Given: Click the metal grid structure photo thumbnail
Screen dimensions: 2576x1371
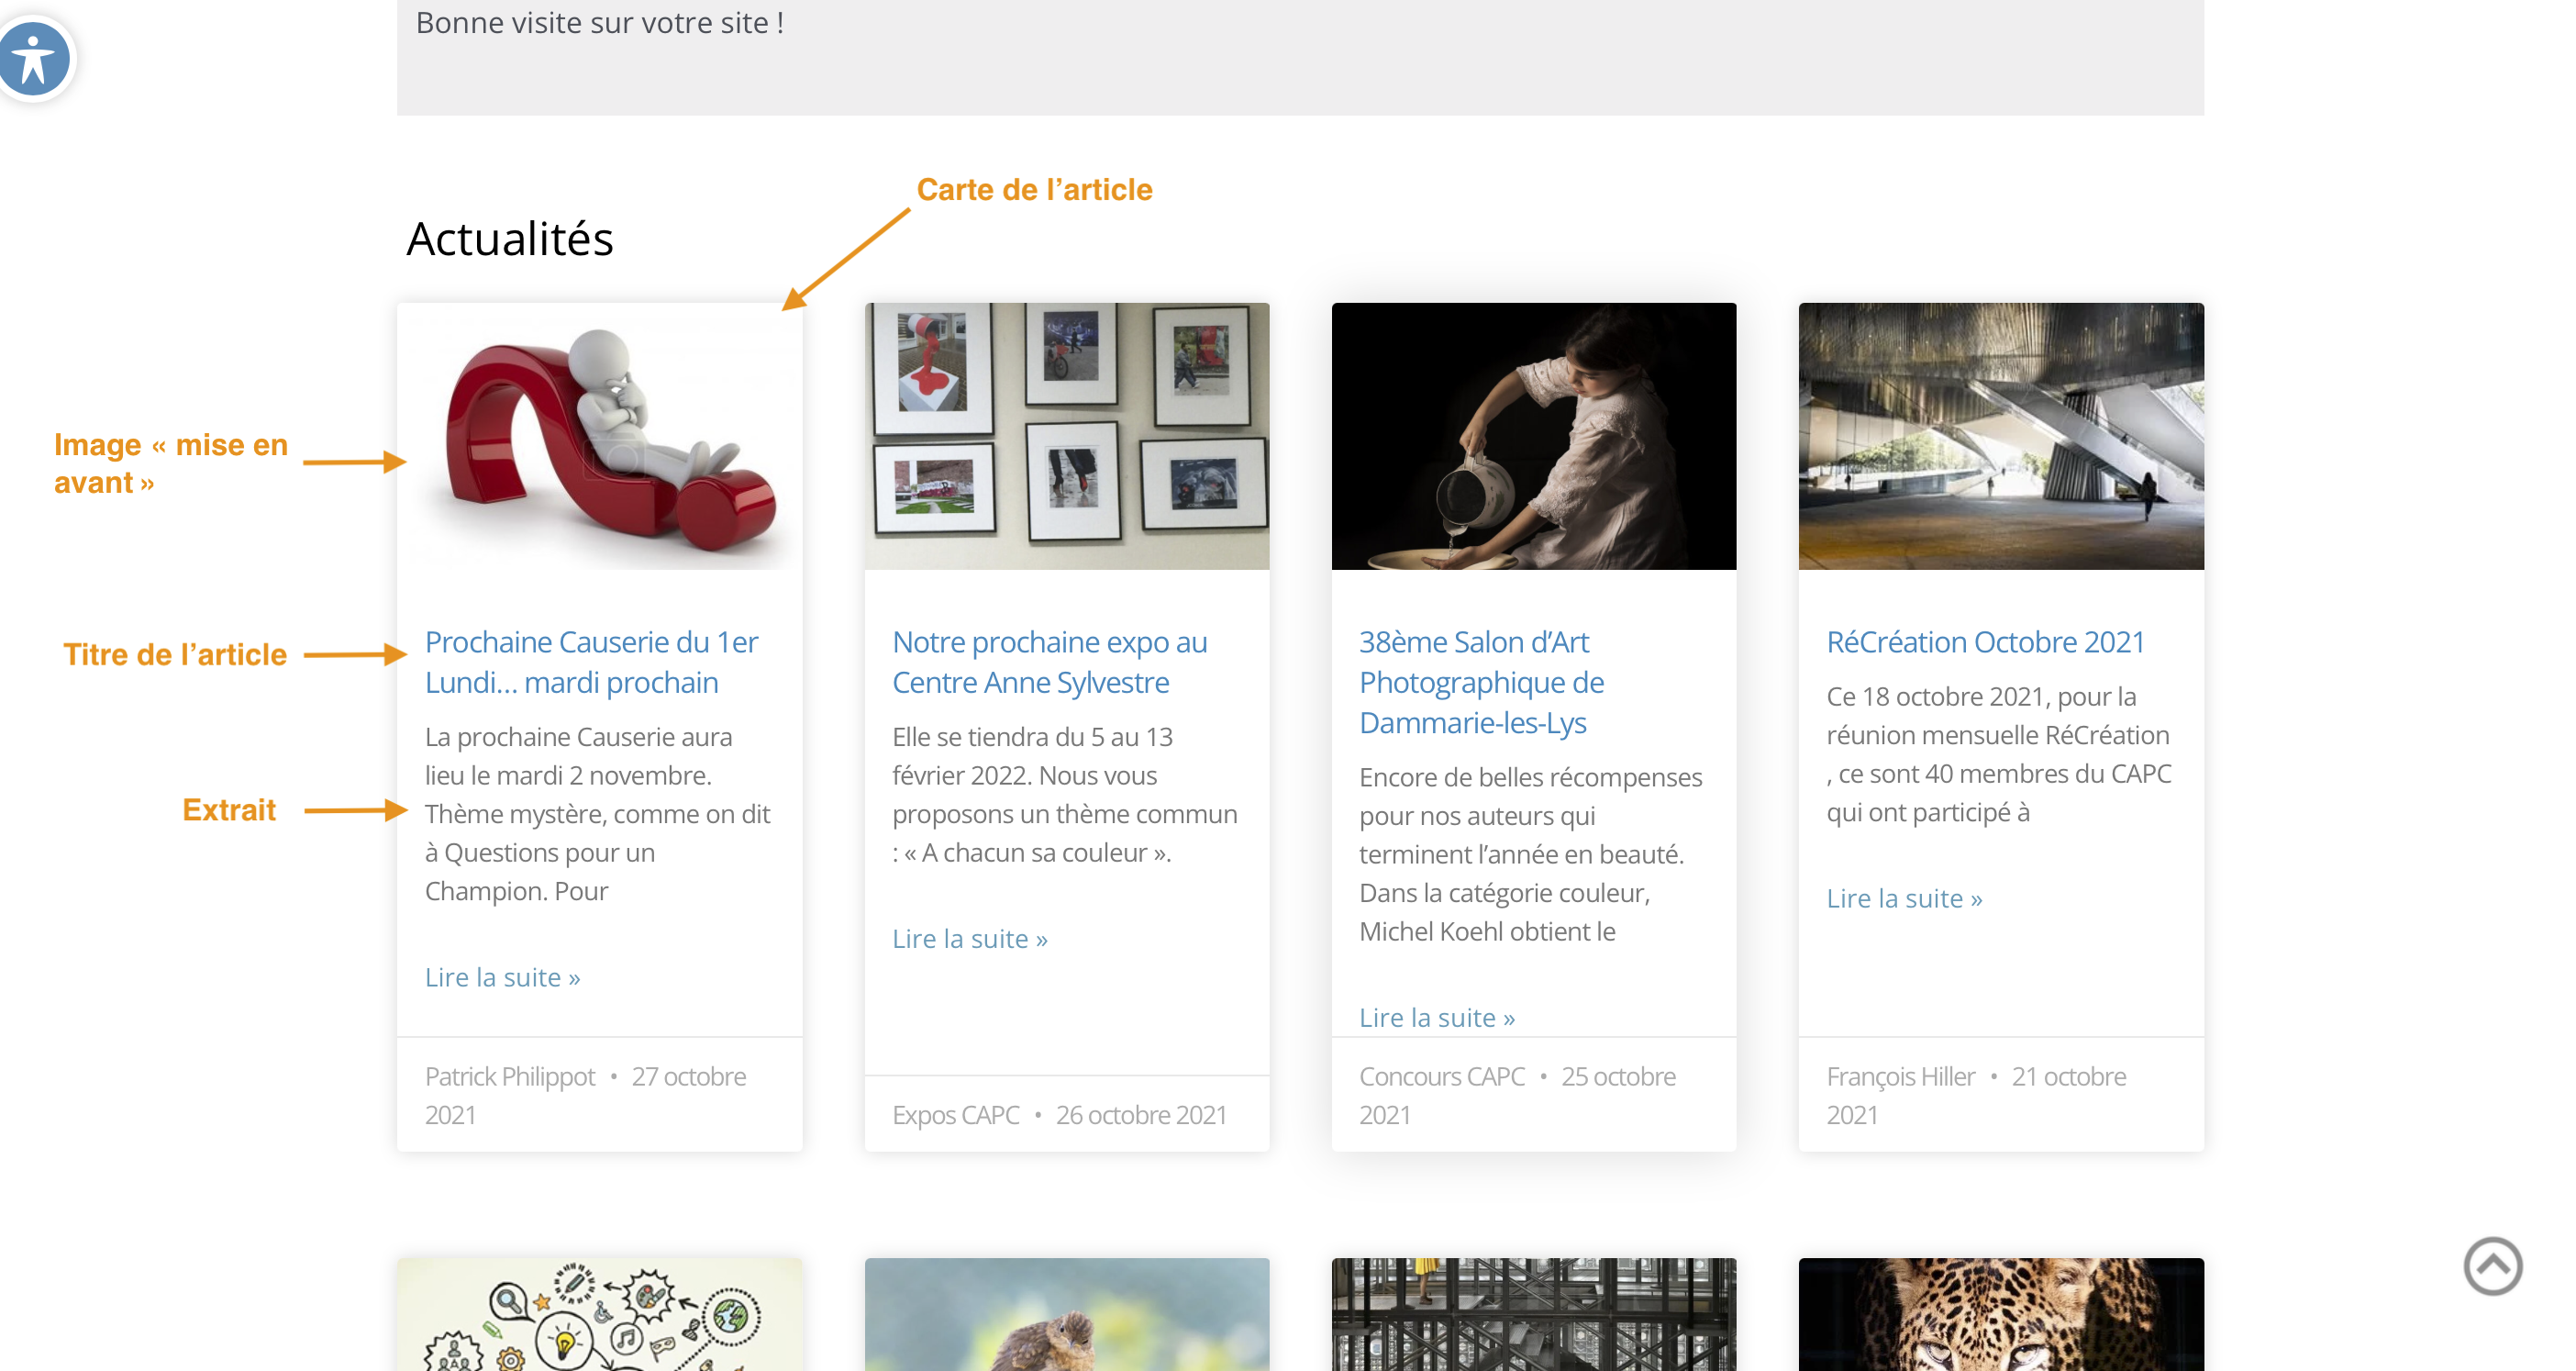Looking at the screenshot, I should tap(1533, 1314).
